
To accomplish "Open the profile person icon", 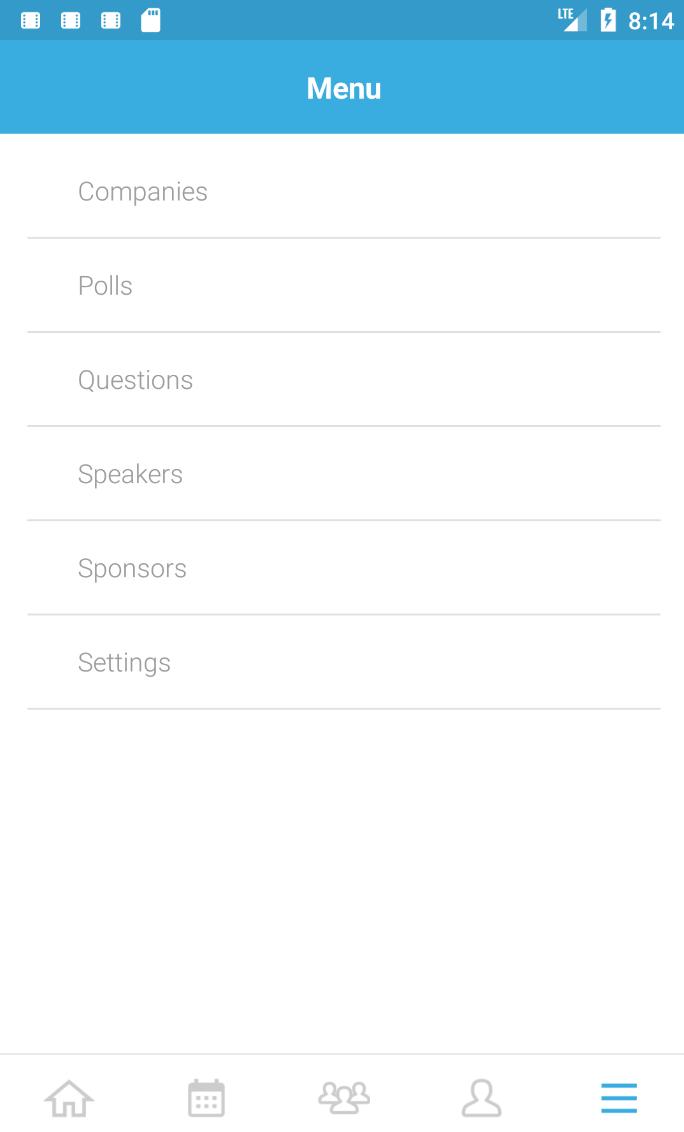I will coord(481,1098).
